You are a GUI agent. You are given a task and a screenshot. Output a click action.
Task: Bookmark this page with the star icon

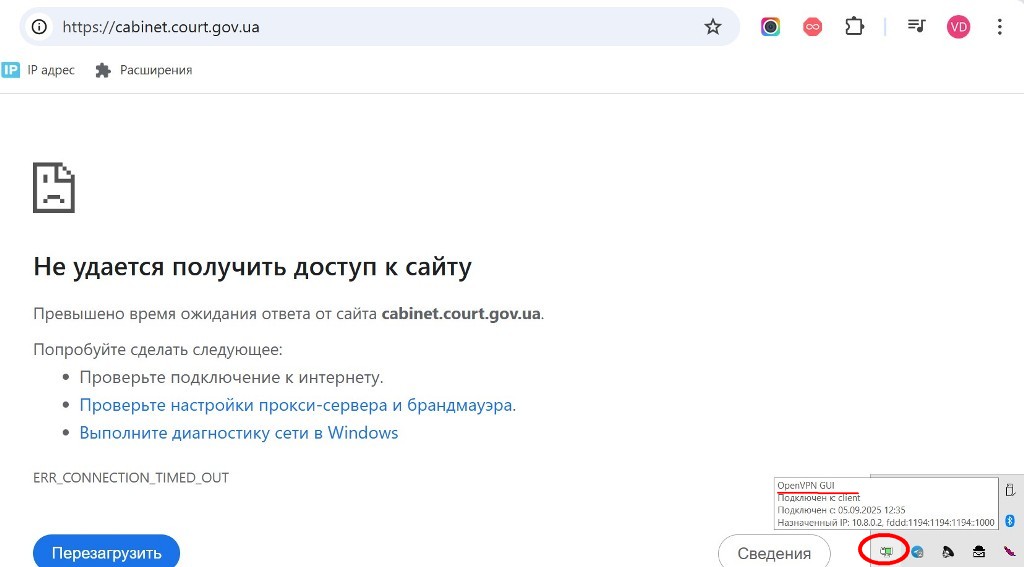(712, 27)
